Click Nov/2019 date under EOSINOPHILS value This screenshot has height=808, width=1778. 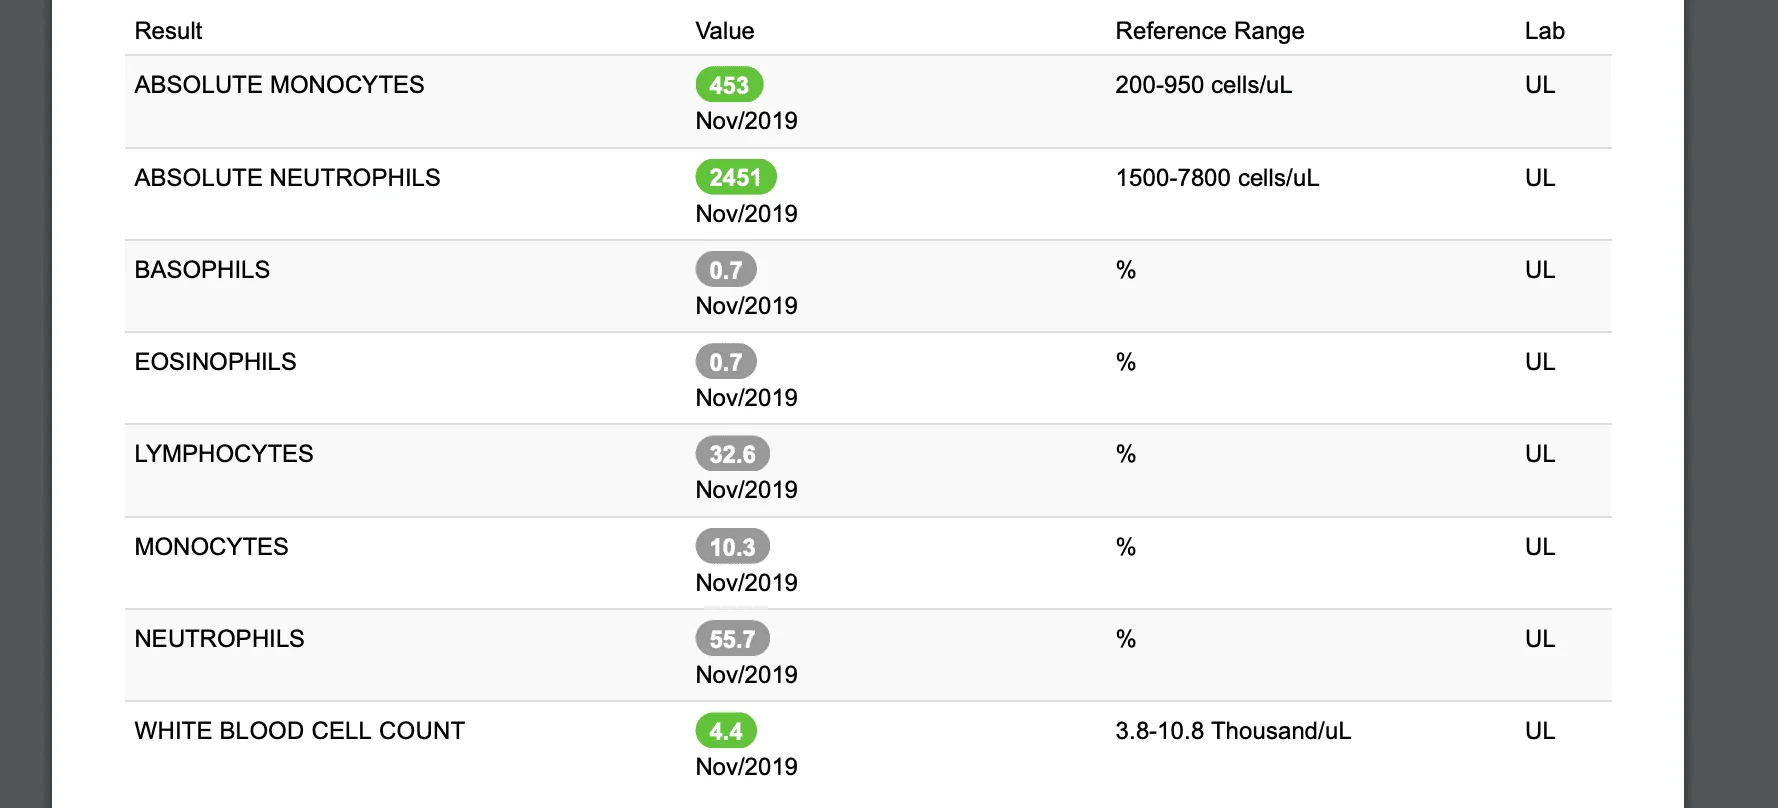tap(747, 398)
